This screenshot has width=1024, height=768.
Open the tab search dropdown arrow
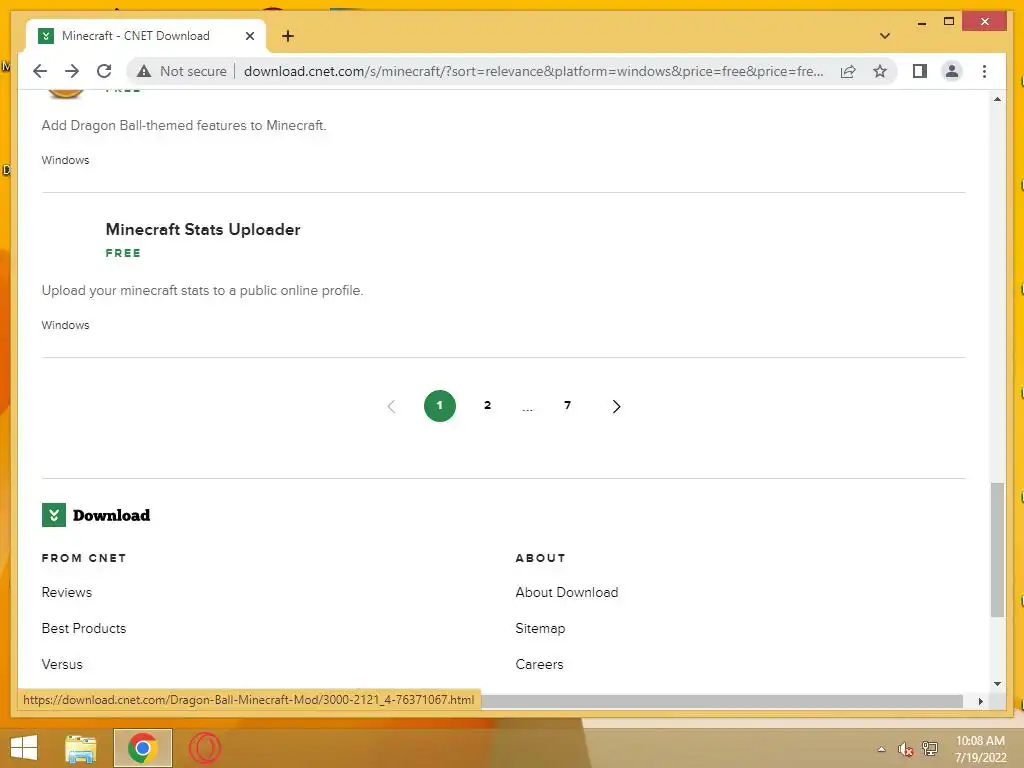pos(884,36)
